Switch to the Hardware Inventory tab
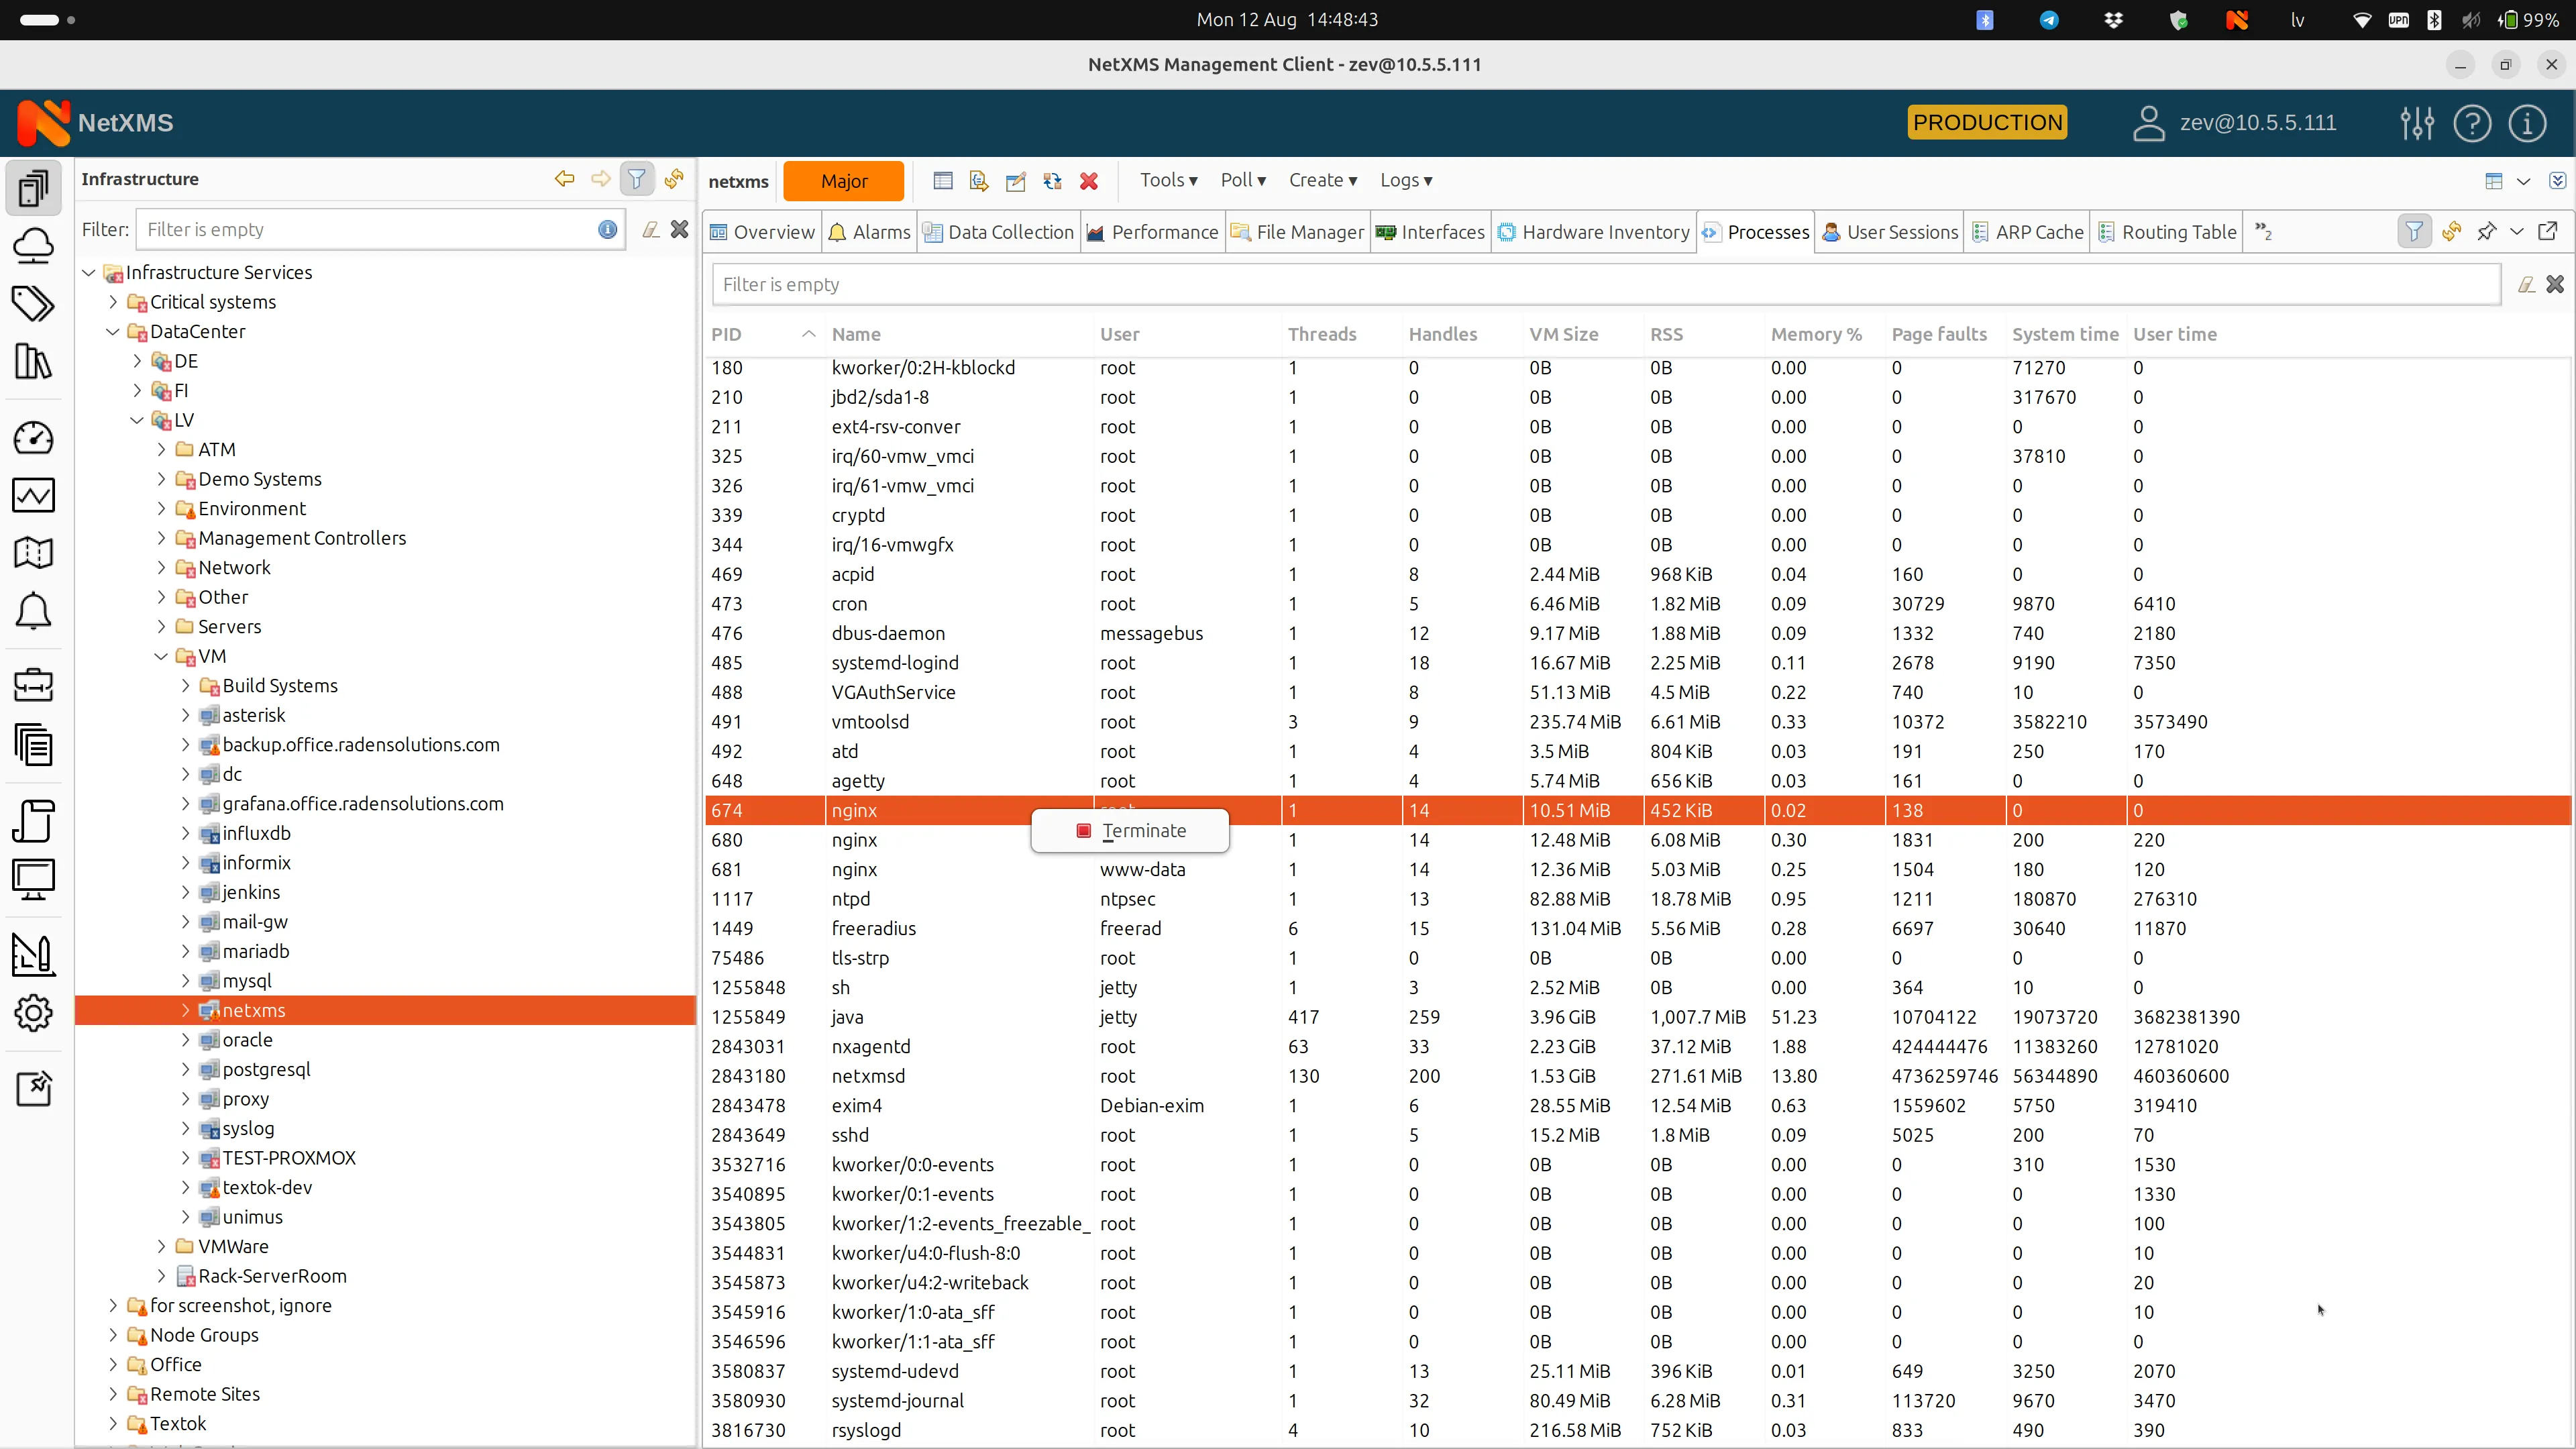This screenshot has width=2576, height=1449. [1594, 231]
